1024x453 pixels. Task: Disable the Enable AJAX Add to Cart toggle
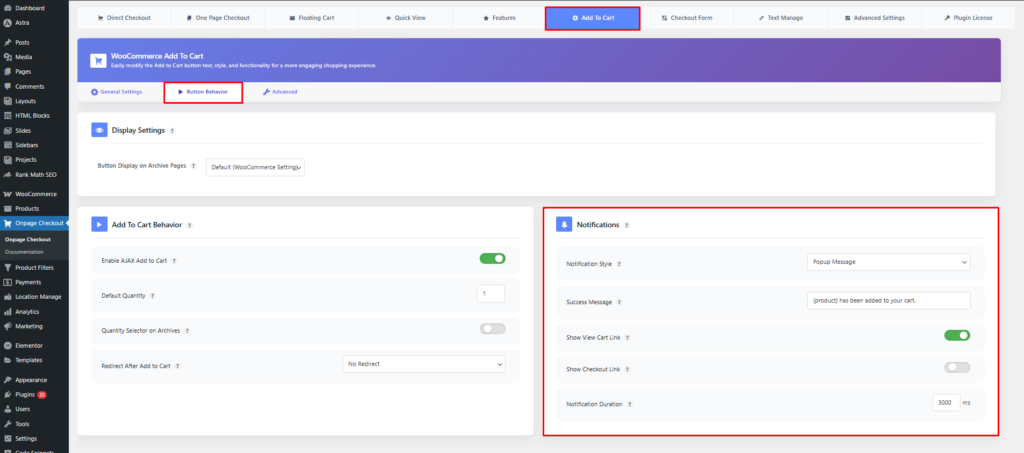coord(492,259)
